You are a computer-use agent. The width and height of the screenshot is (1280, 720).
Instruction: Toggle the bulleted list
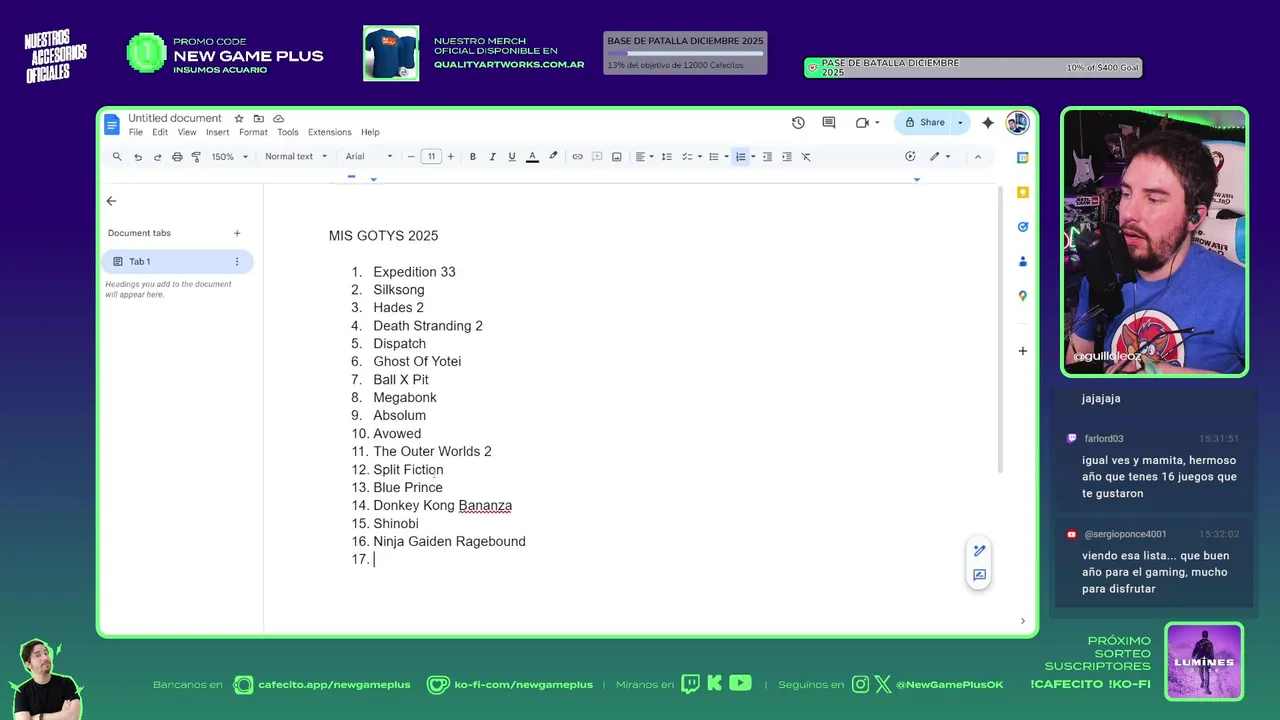714,157
